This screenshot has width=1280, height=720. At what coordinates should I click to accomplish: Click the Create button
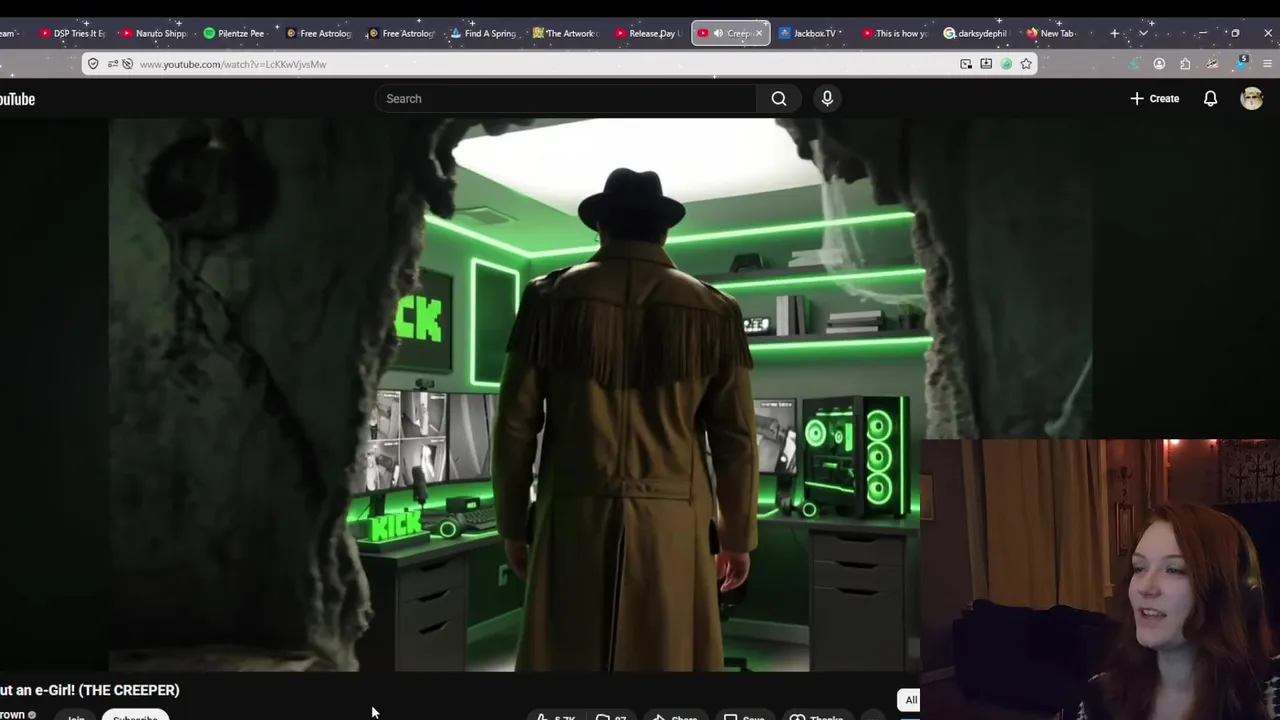pyautogui.click(x=1155, y=99)
